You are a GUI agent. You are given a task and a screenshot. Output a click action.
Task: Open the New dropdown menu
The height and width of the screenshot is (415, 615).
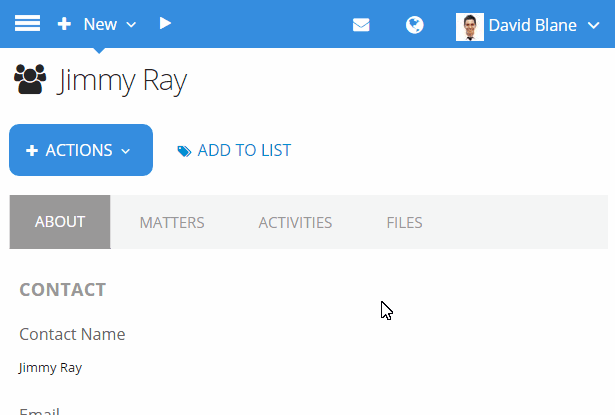pos(110,24)
